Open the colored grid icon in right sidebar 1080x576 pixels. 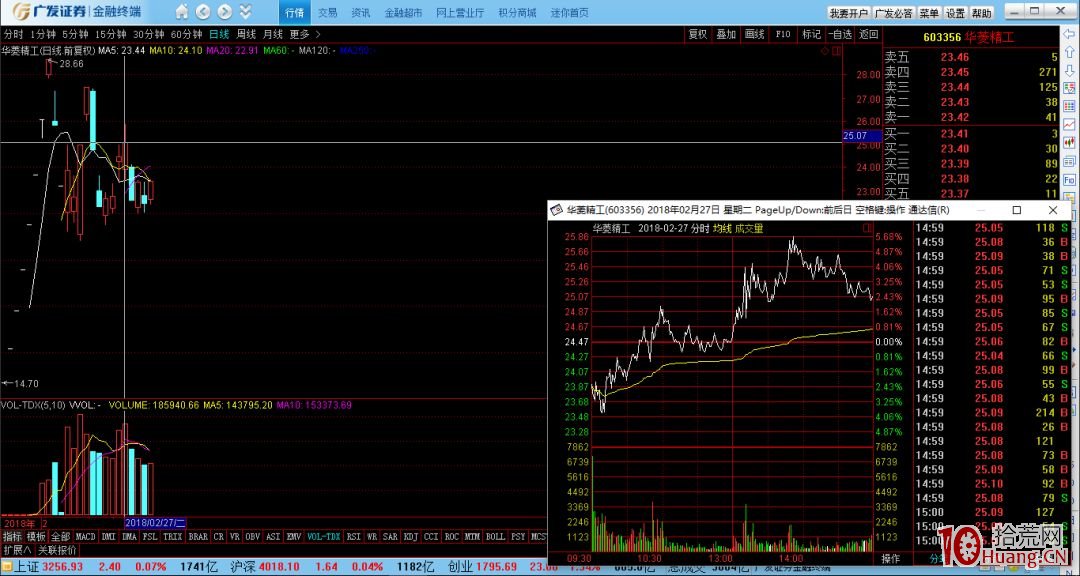(1069, 106)
